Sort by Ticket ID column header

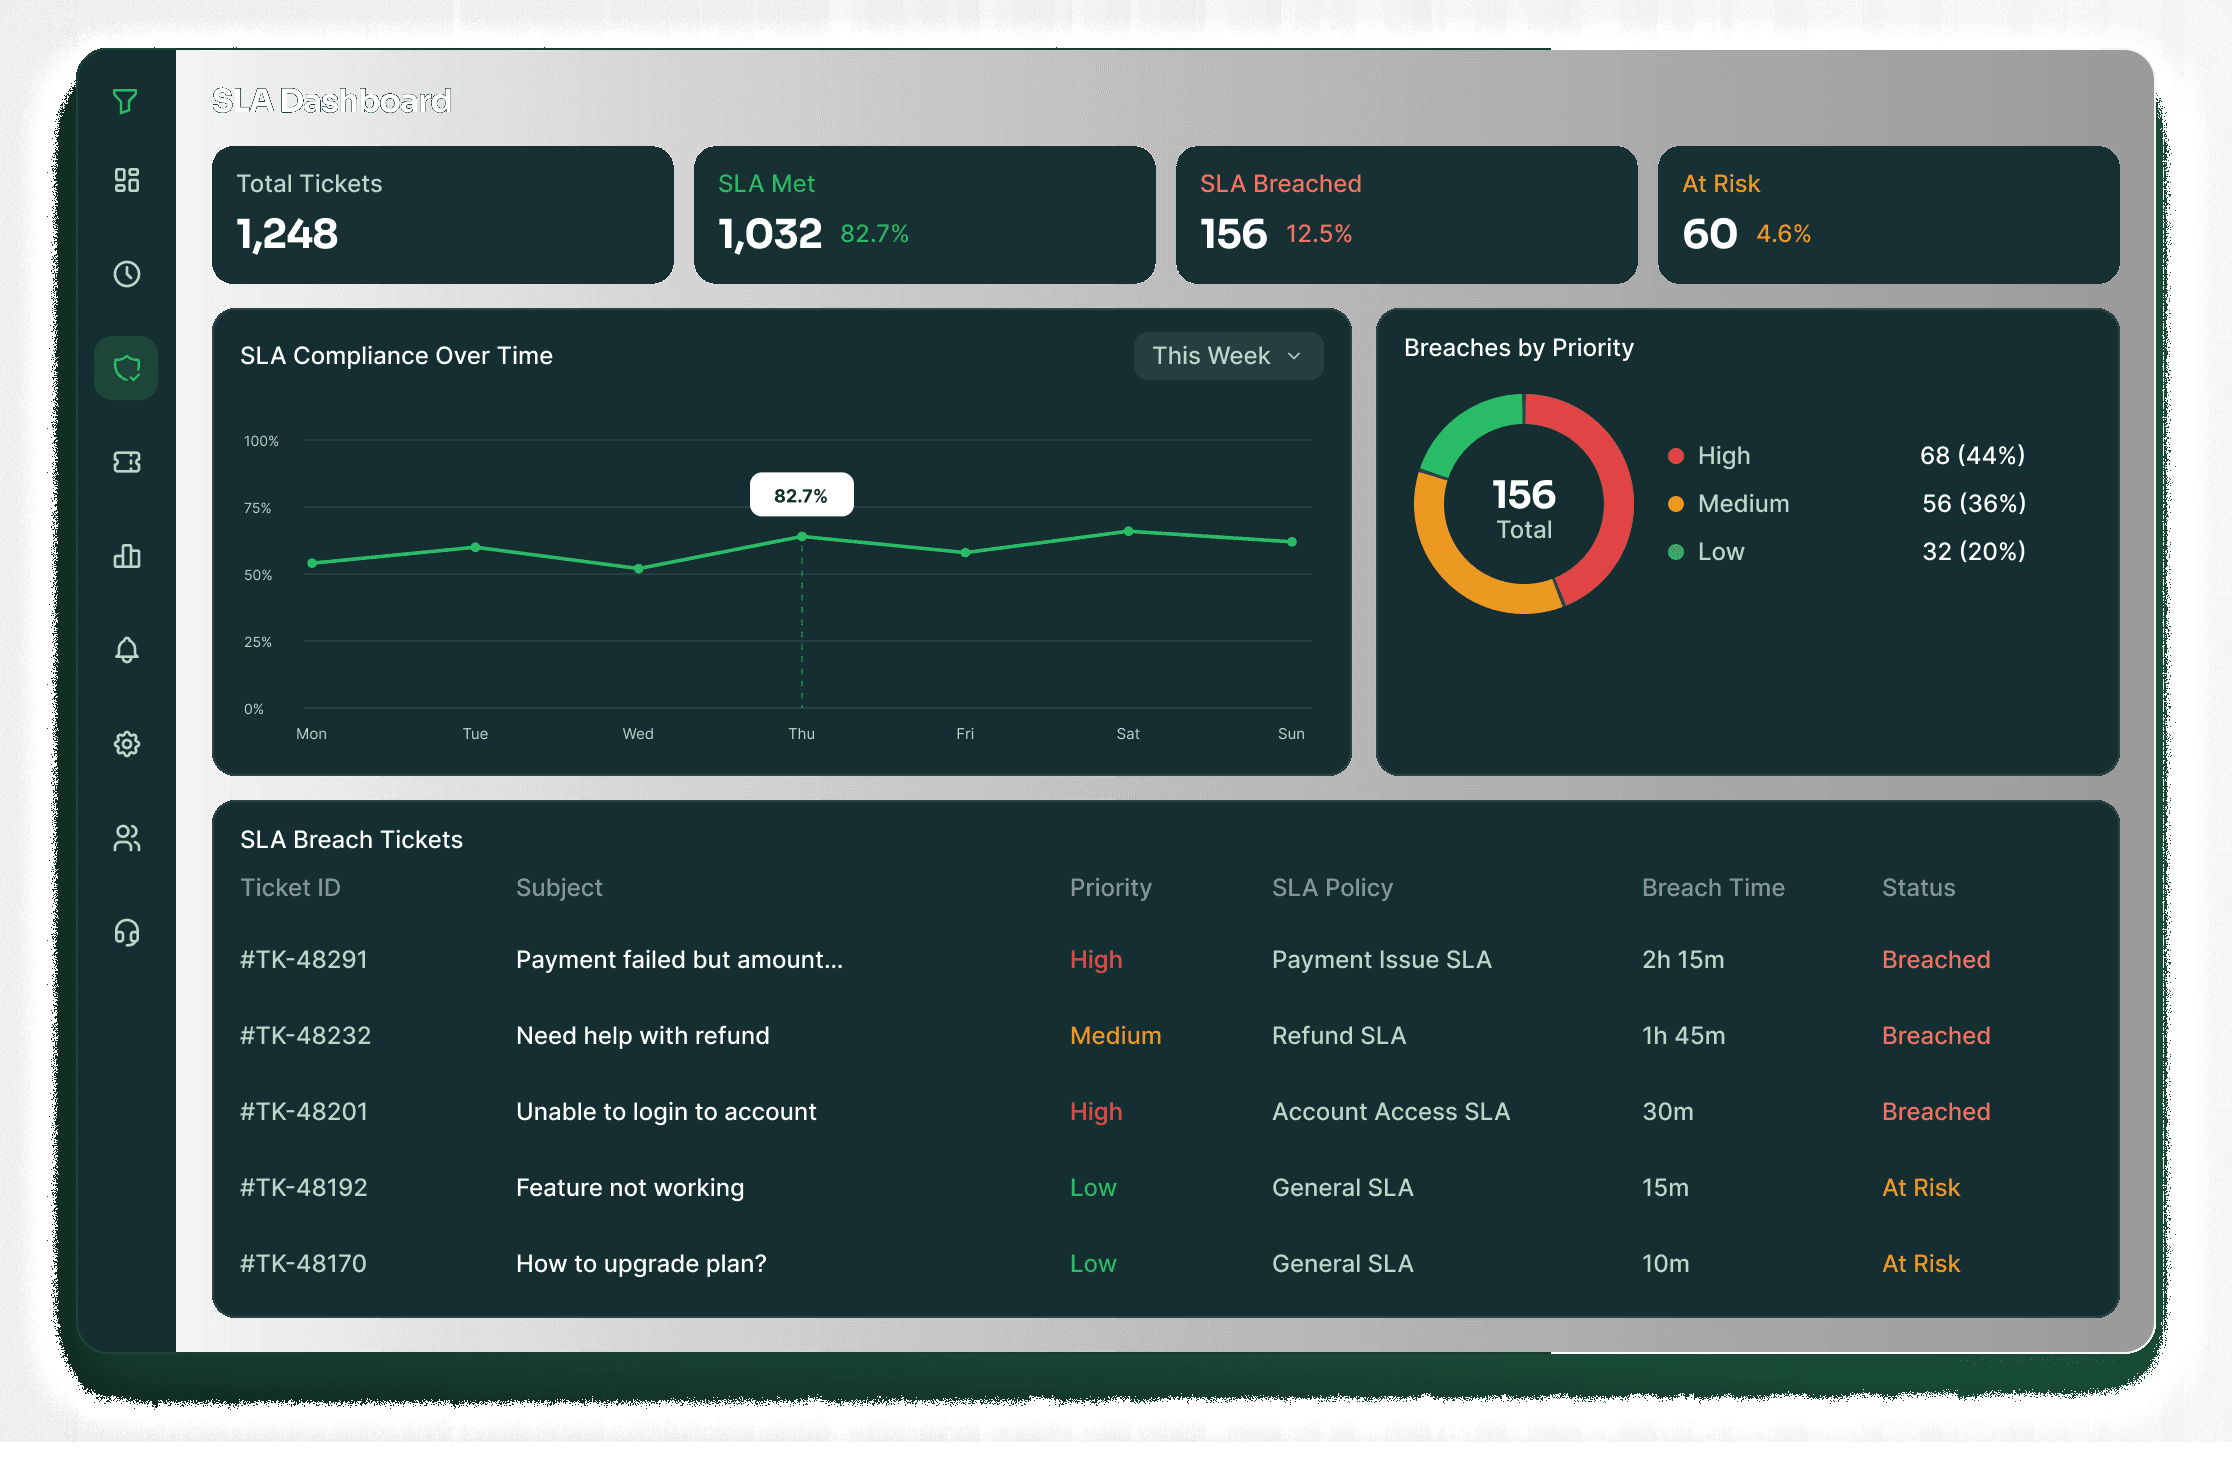click(x=290, y=888)
